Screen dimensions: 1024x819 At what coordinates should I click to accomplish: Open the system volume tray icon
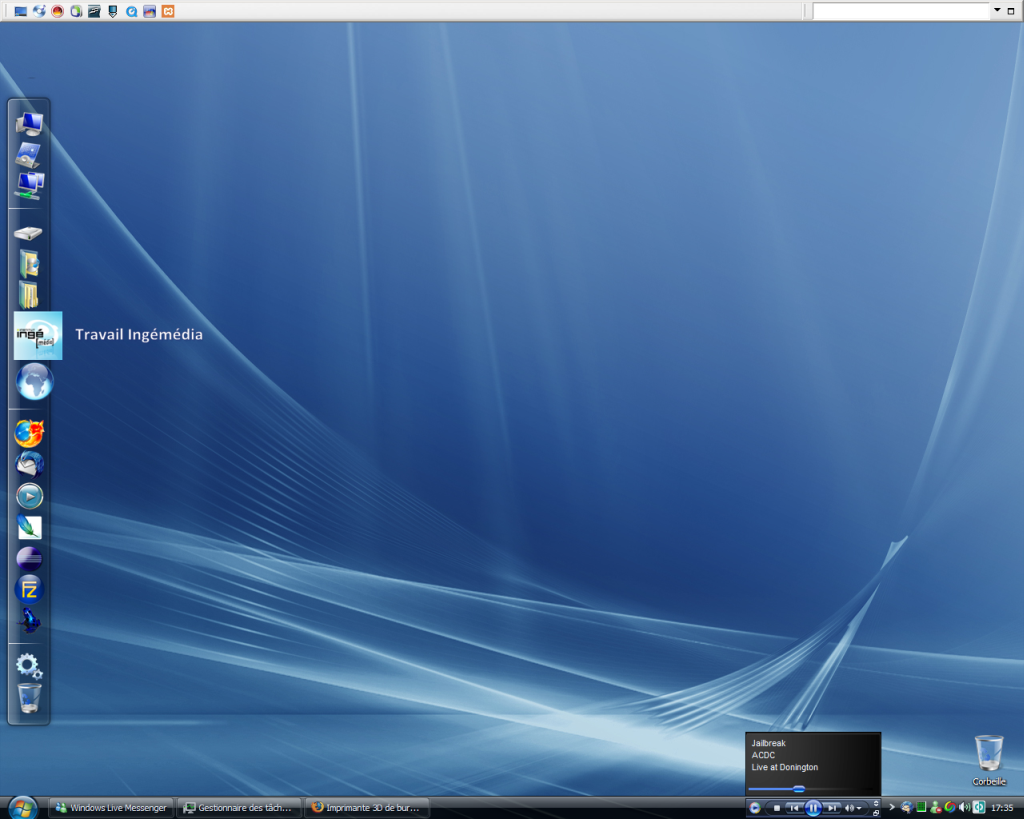(965, 808)
